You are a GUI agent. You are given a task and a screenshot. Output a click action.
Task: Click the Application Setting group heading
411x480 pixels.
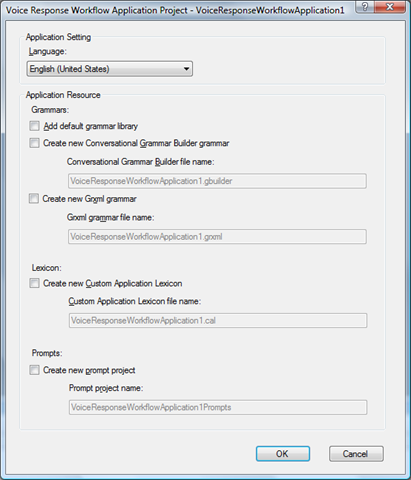coord(58,37)
